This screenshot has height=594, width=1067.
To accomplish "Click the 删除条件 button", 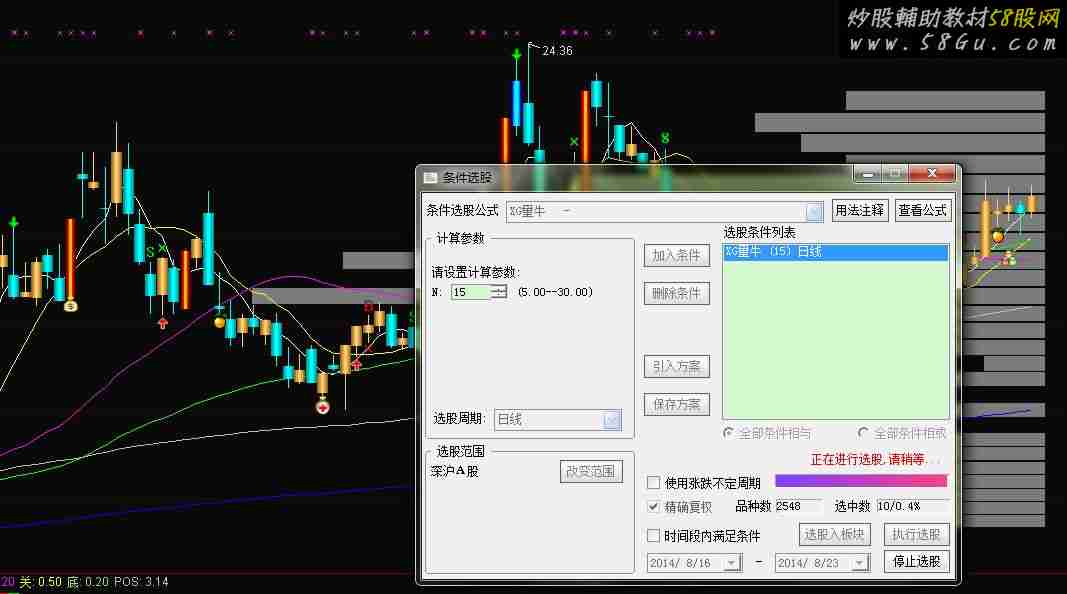I will coord(676,293).
